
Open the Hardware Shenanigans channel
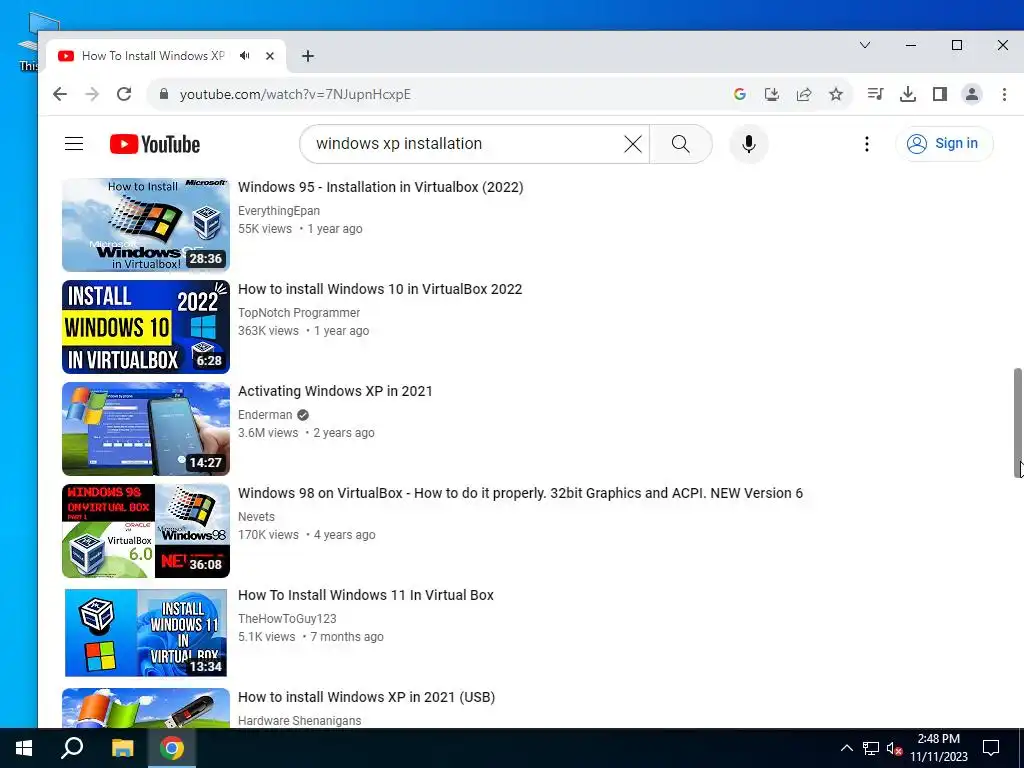click(x=300, y=720)
